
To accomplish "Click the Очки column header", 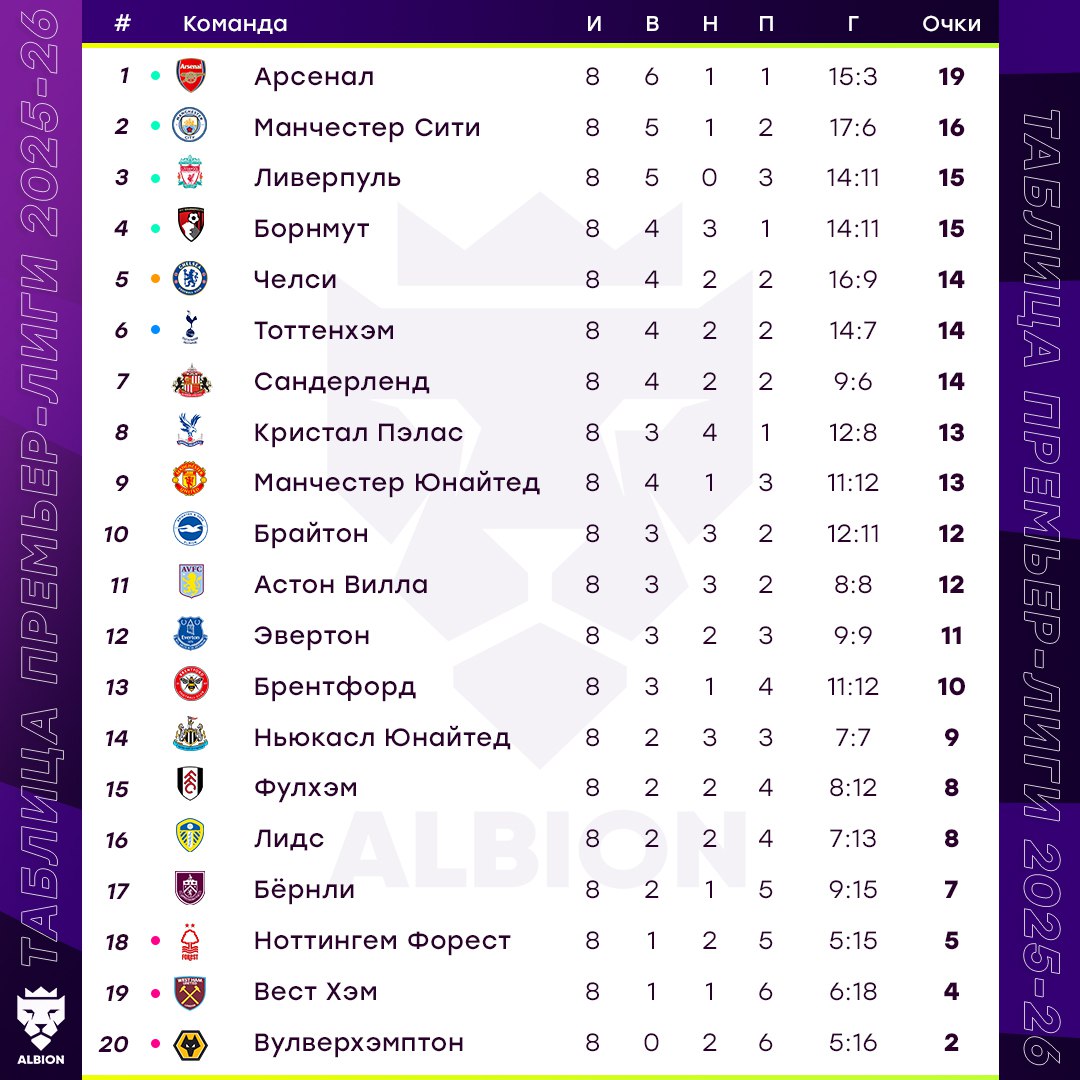I will click(951, 24).
